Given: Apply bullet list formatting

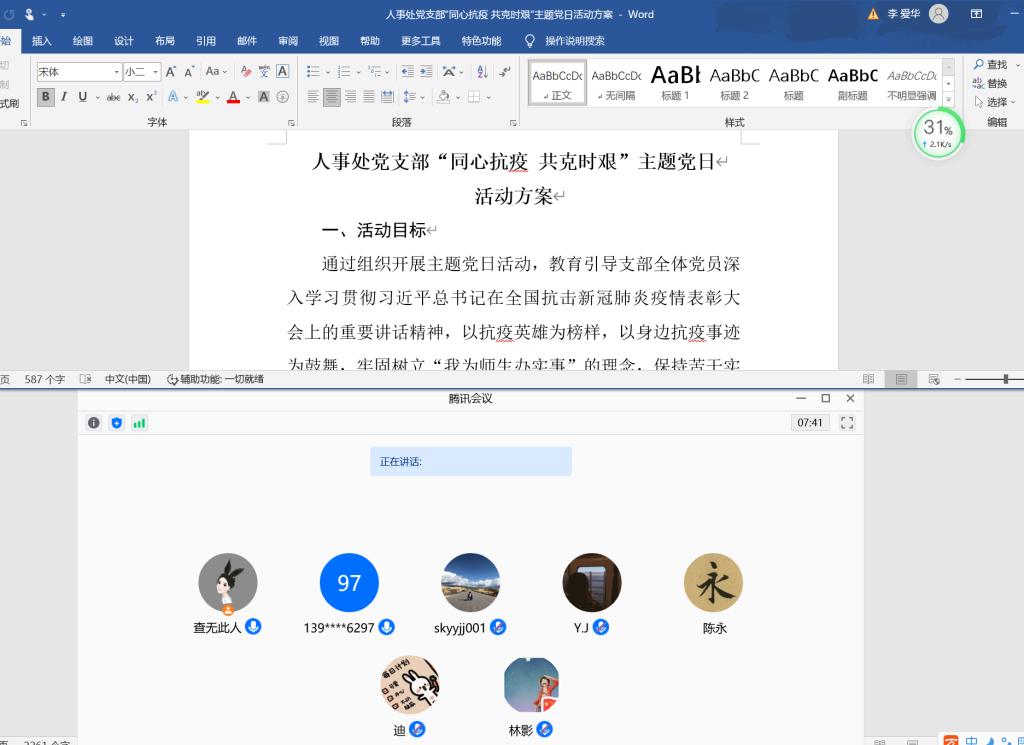Looking at the screenshot, I should 313,72.
